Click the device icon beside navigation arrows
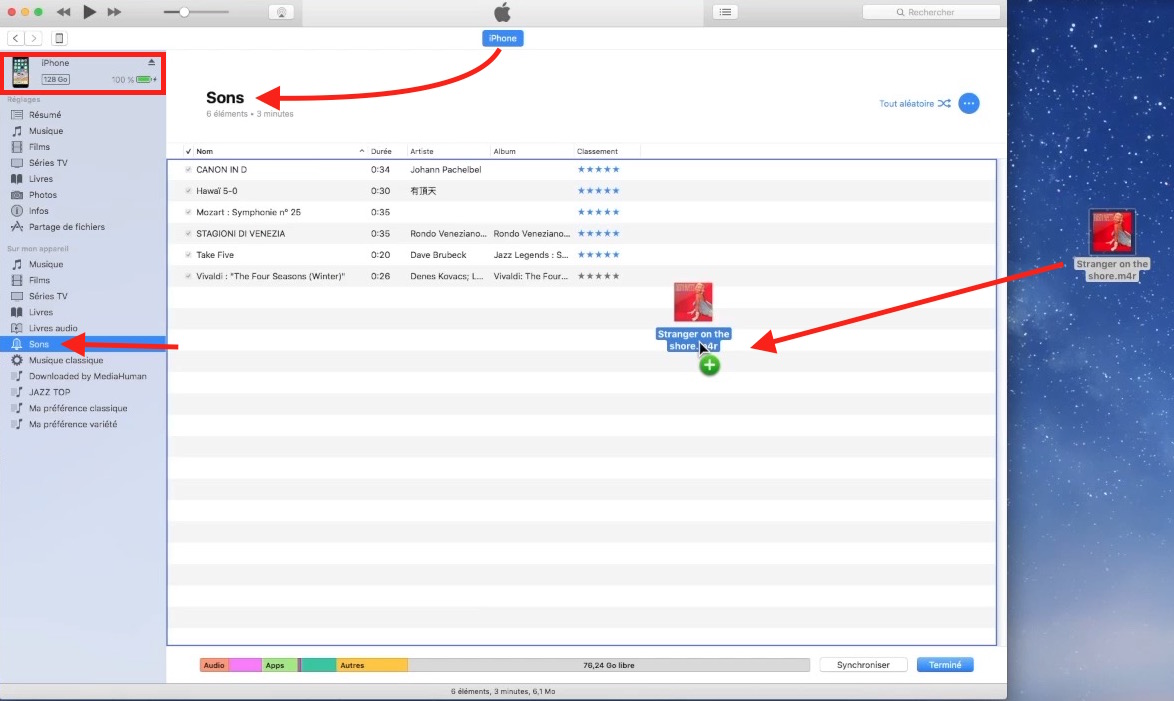 (59, 38)
